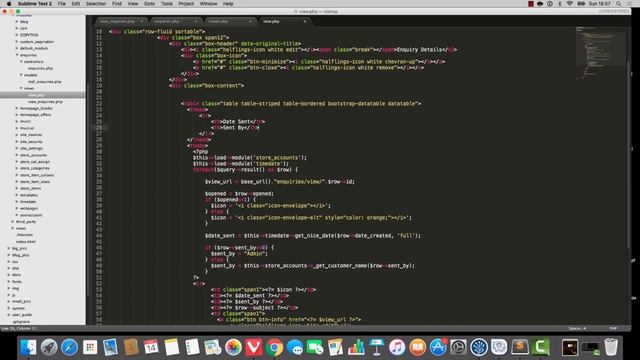
Task: Open Spotlight search in menu bar
Action: coord(619,4)
